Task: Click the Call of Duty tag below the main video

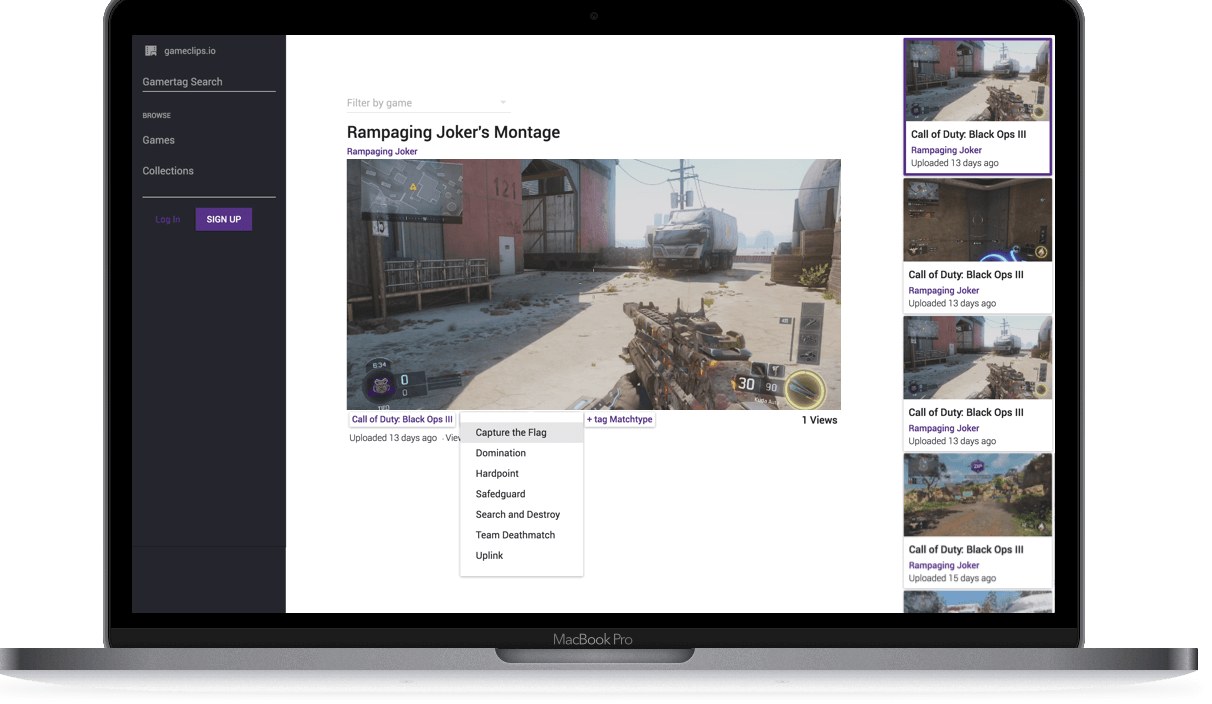Action: (402, 420)
